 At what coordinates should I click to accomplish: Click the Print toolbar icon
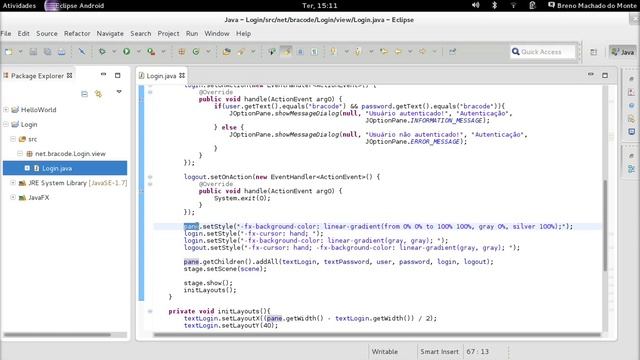[61, 52]
